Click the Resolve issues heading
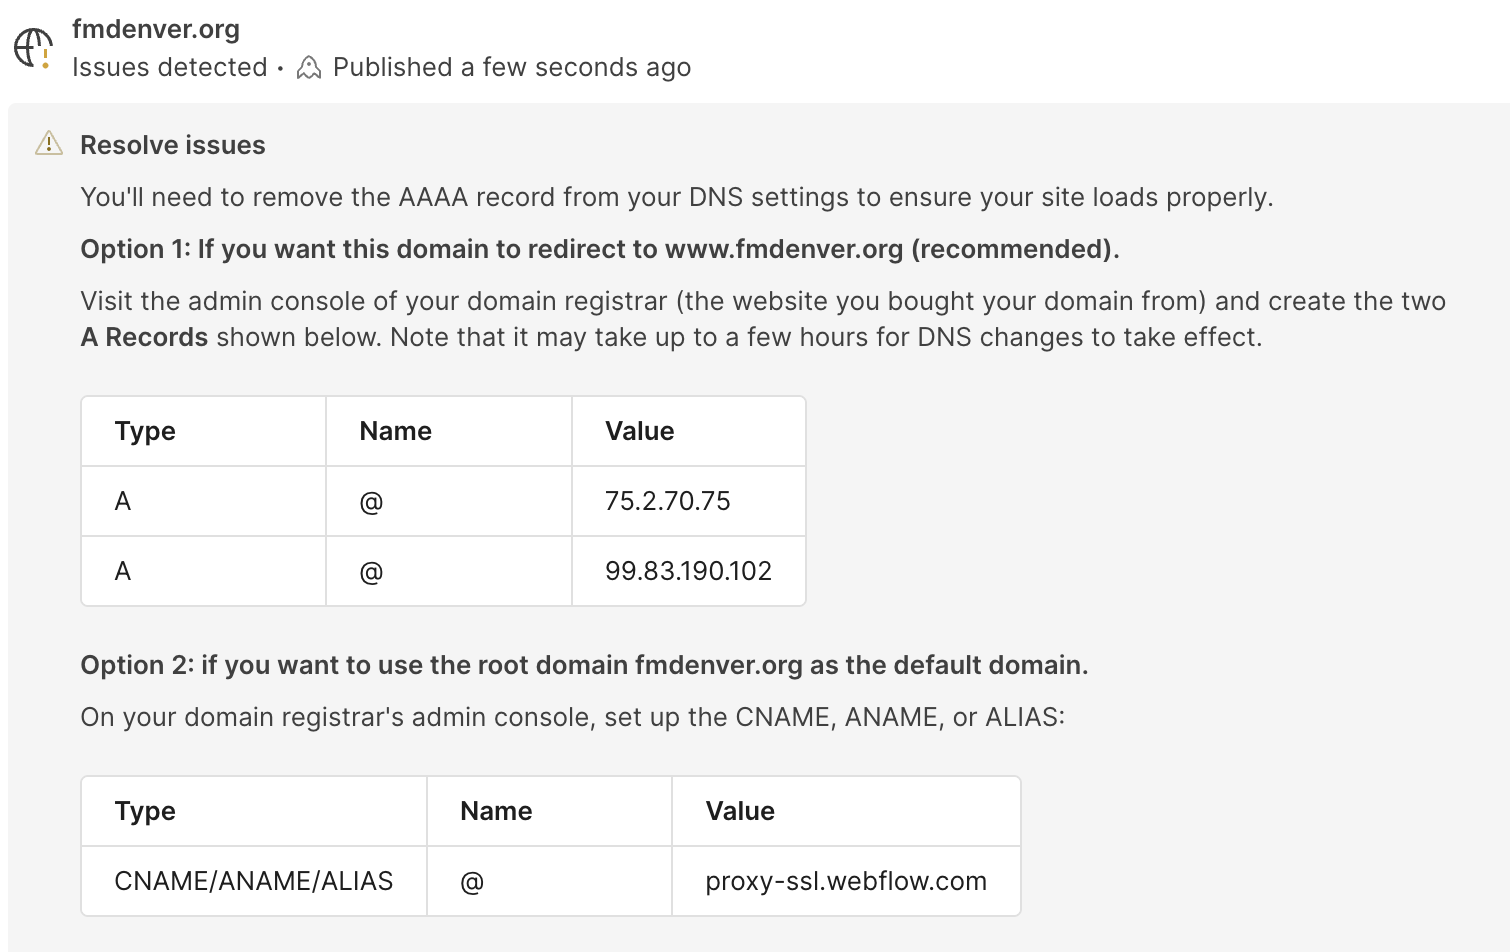 tap(173, 145)
